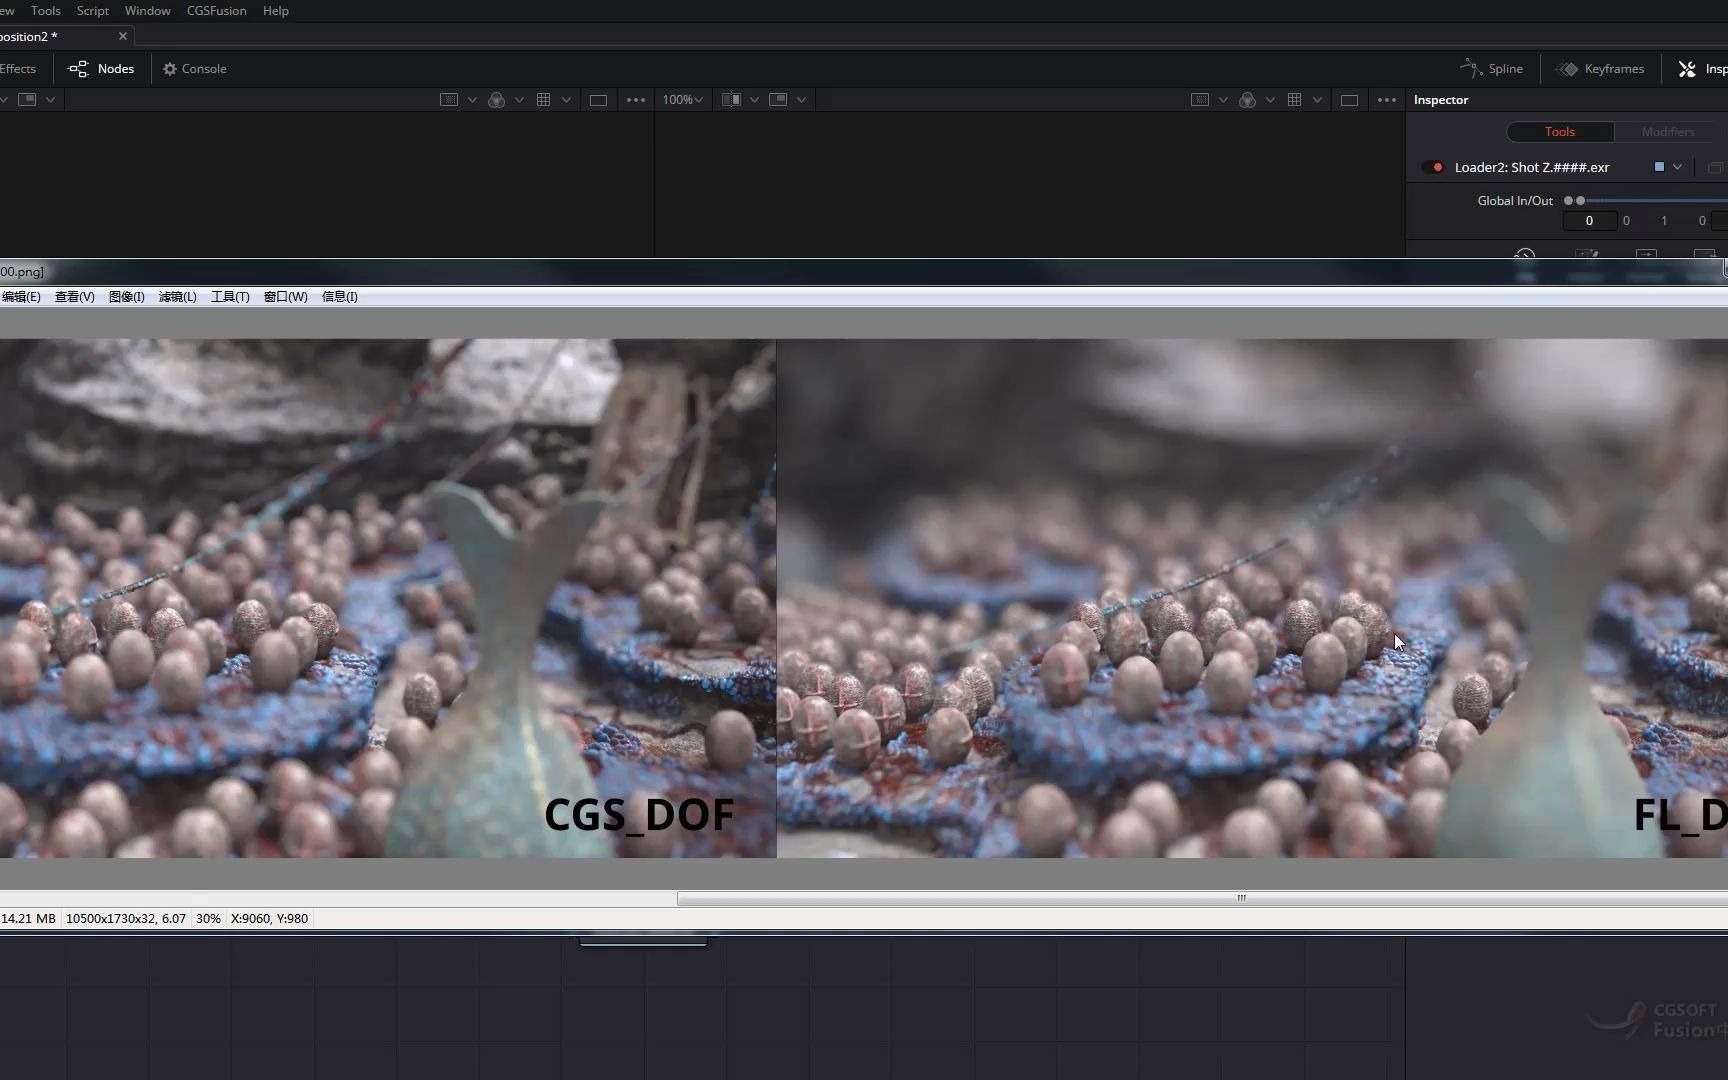Expand the channel selector beside Loader2
This screenshot has width=1728, height=1080.
tap(1678, 166)
